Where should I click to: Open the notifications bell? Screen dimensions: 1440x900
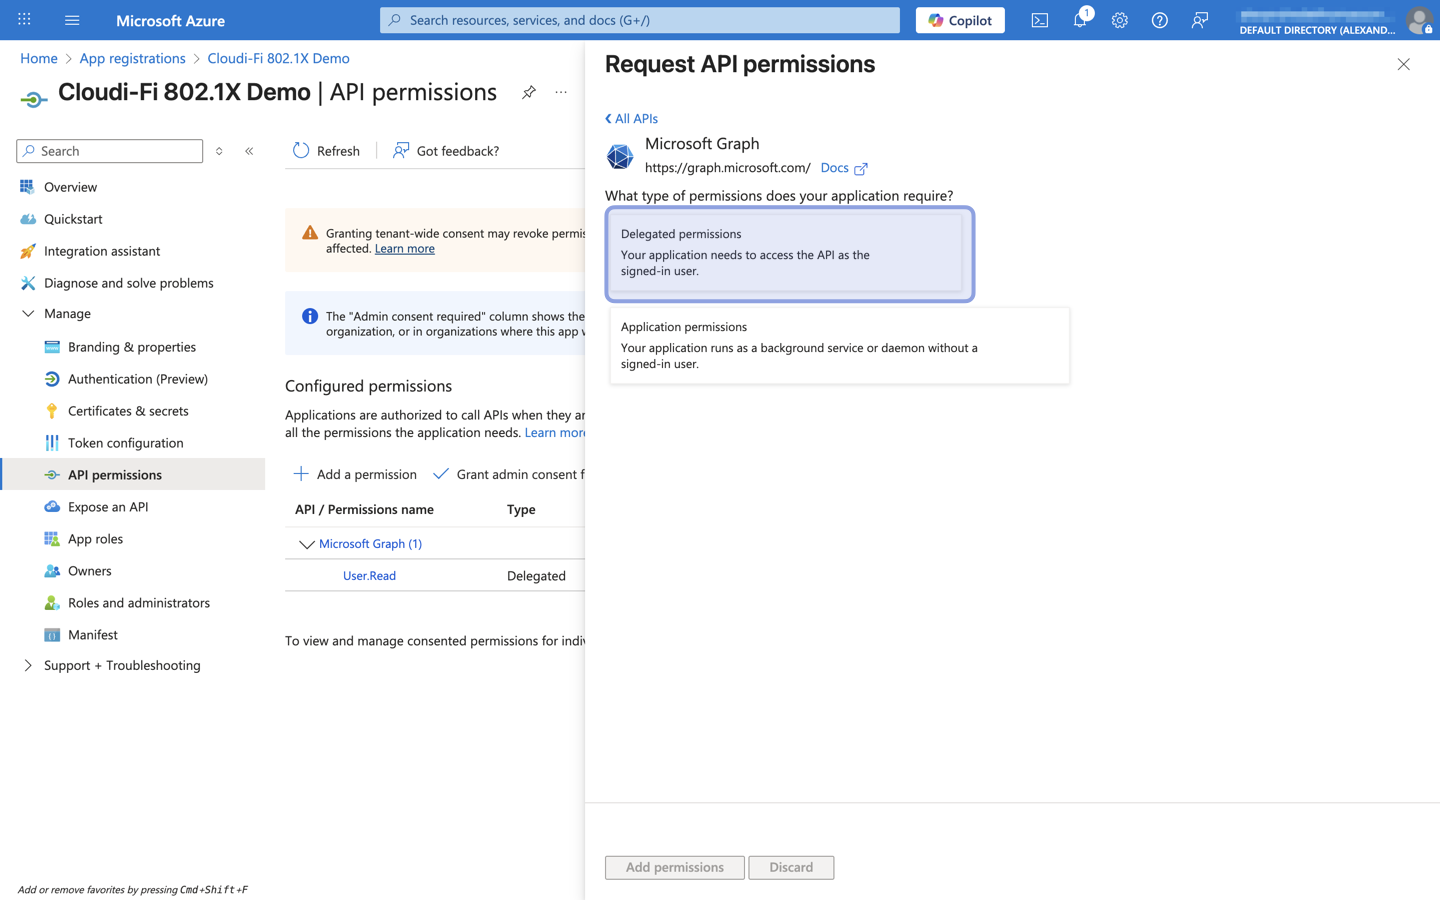pyautogui.click(x=1080, y=20)
